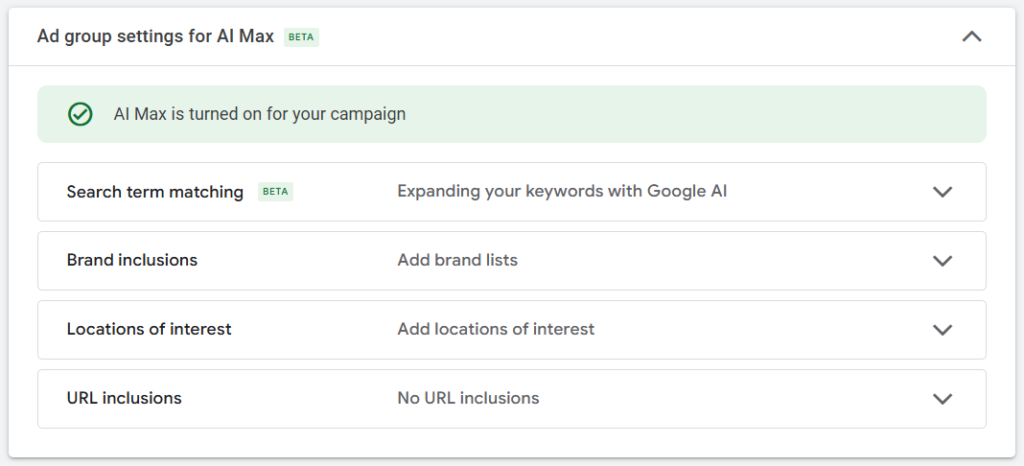Click the Brand inclusions label
The image size is (1024, 466).
click(x=132, y=260)
